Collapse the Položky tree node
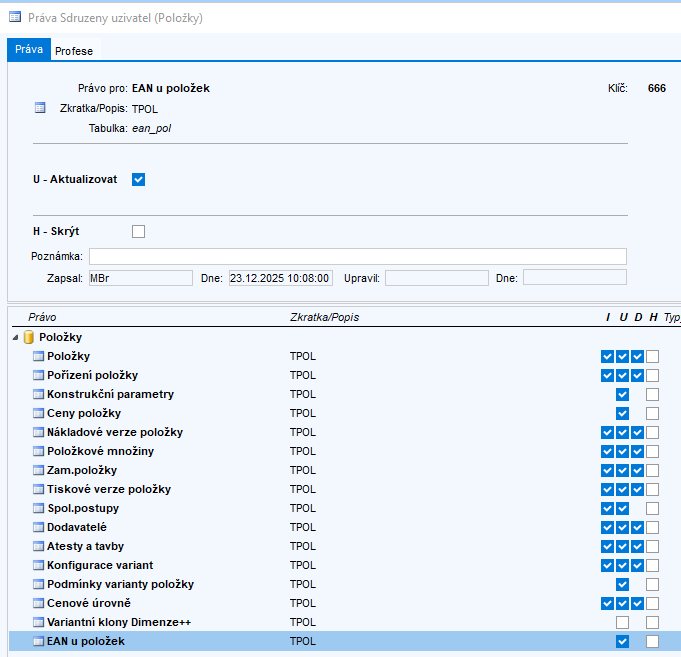Screen dimensions: 681x657 pos(14,338)
